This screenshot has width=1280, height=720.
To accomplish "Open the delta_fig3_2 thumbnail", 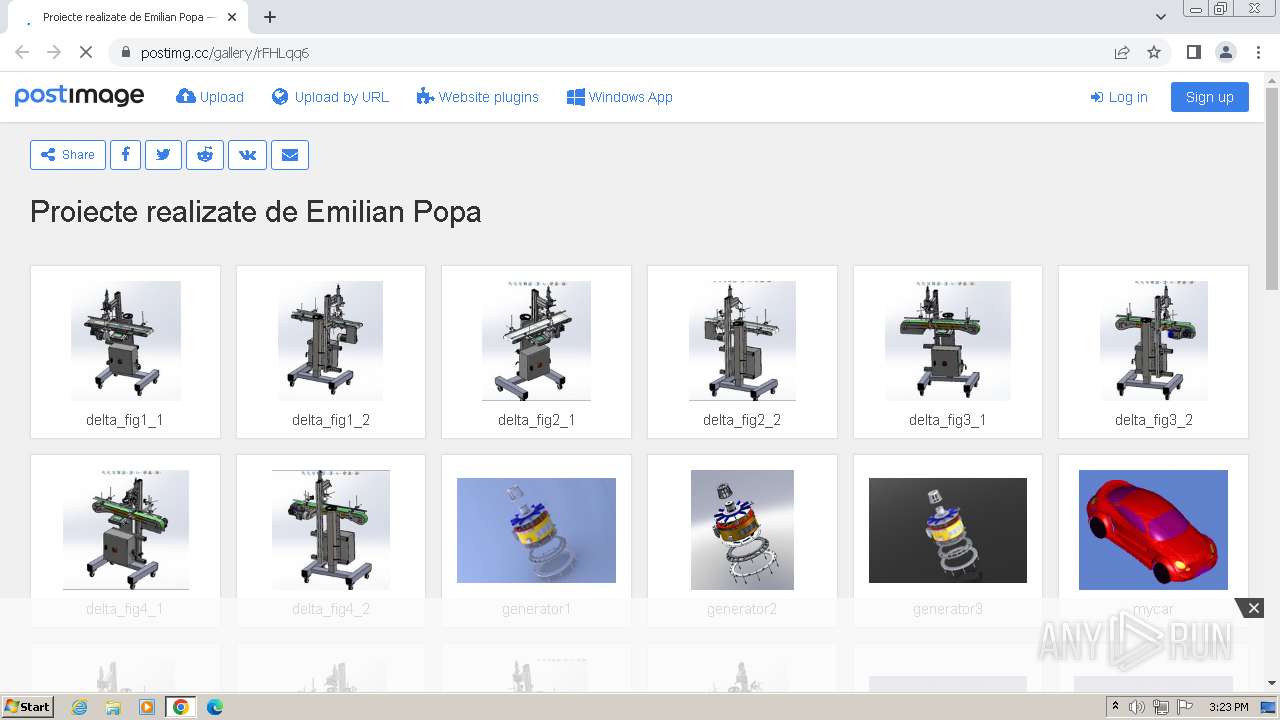I will (x=1153, y=341).
